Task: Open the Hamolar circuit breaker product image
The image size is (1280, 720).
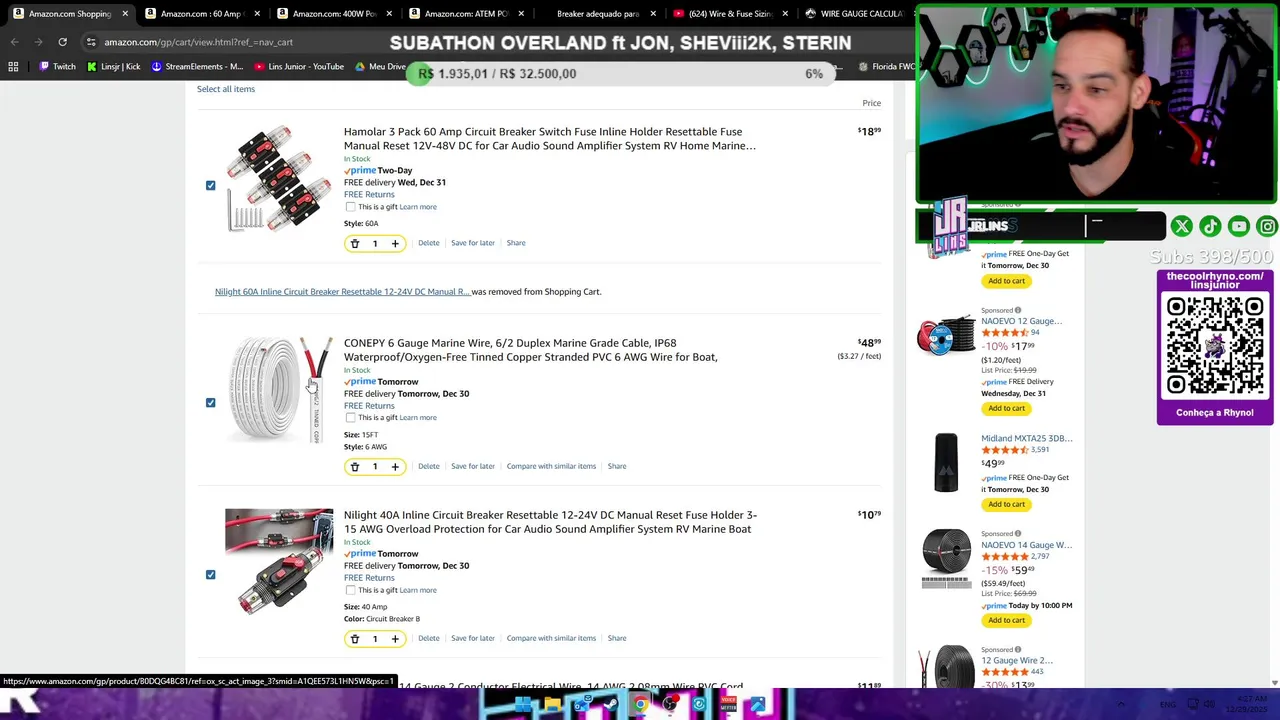Action: [x=279, y=178]
